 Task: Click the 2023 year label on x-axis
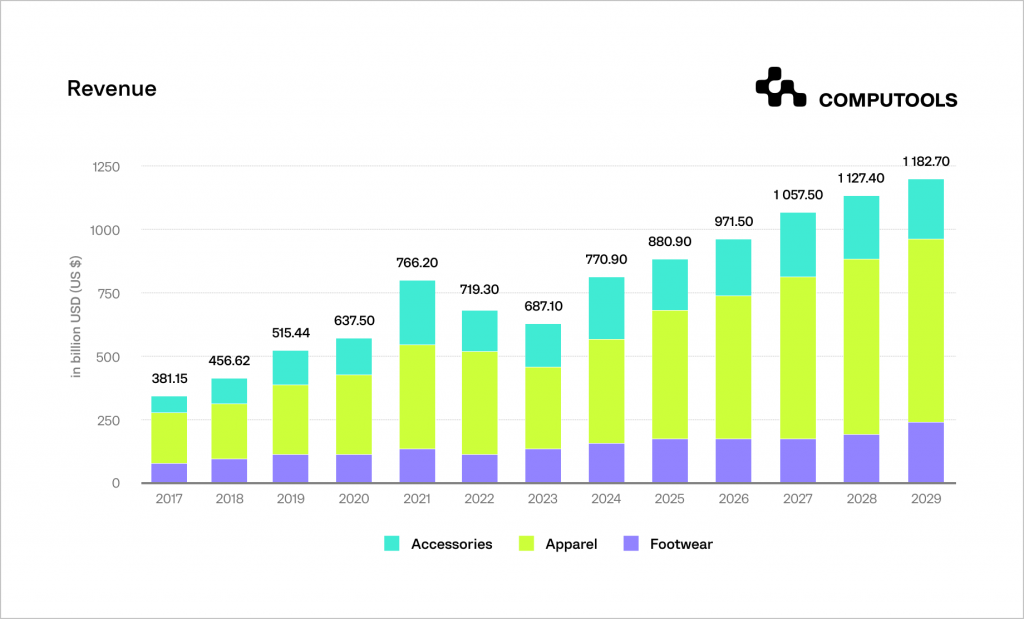click(543, 497)
